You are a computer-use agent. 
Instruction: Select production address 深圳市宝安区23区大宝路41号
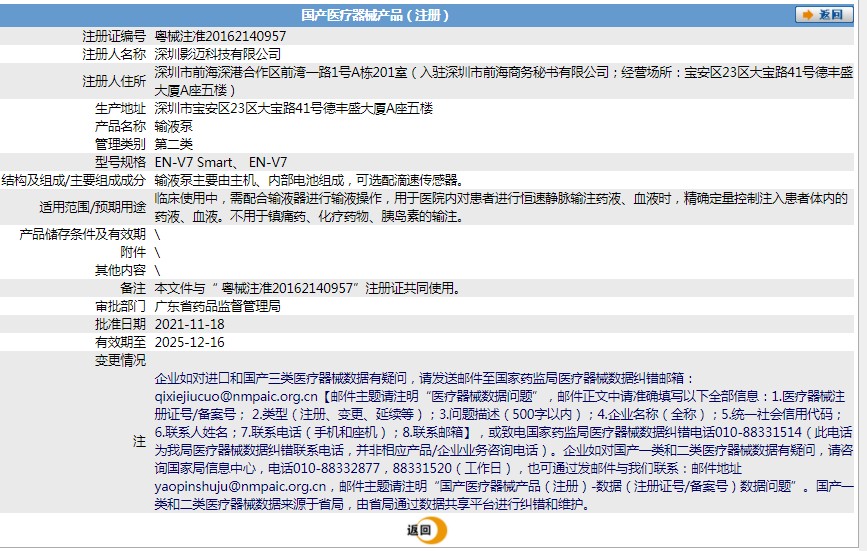294,108
